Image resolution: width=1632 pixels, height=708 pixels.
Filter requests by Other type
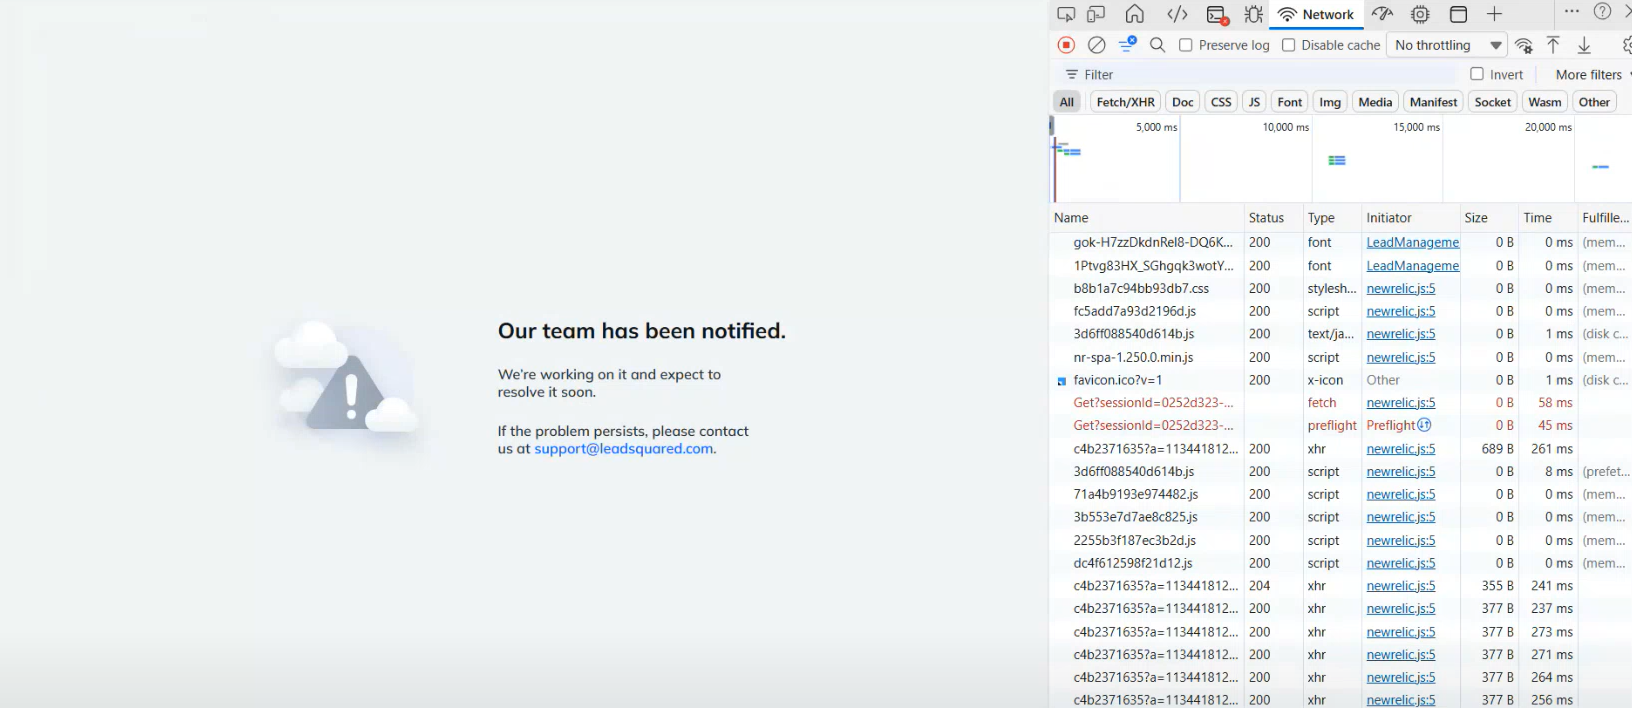pos(1594,102)
